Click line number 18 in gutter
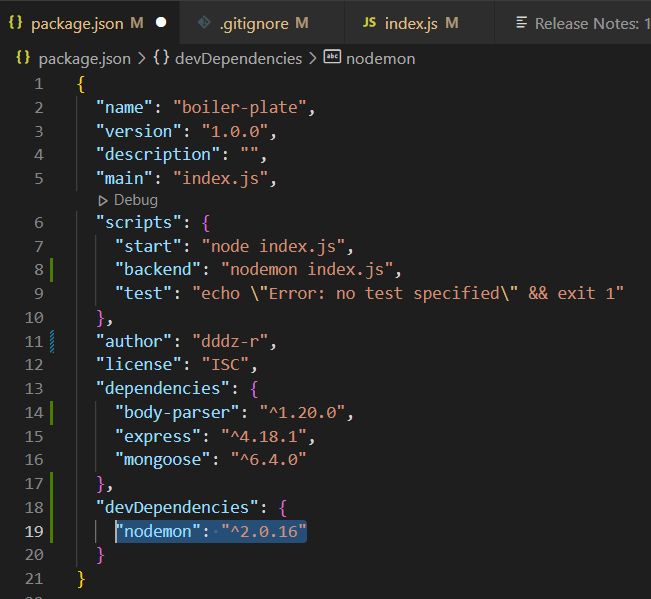This screenshot has height=599, width=651. point(34,507)
